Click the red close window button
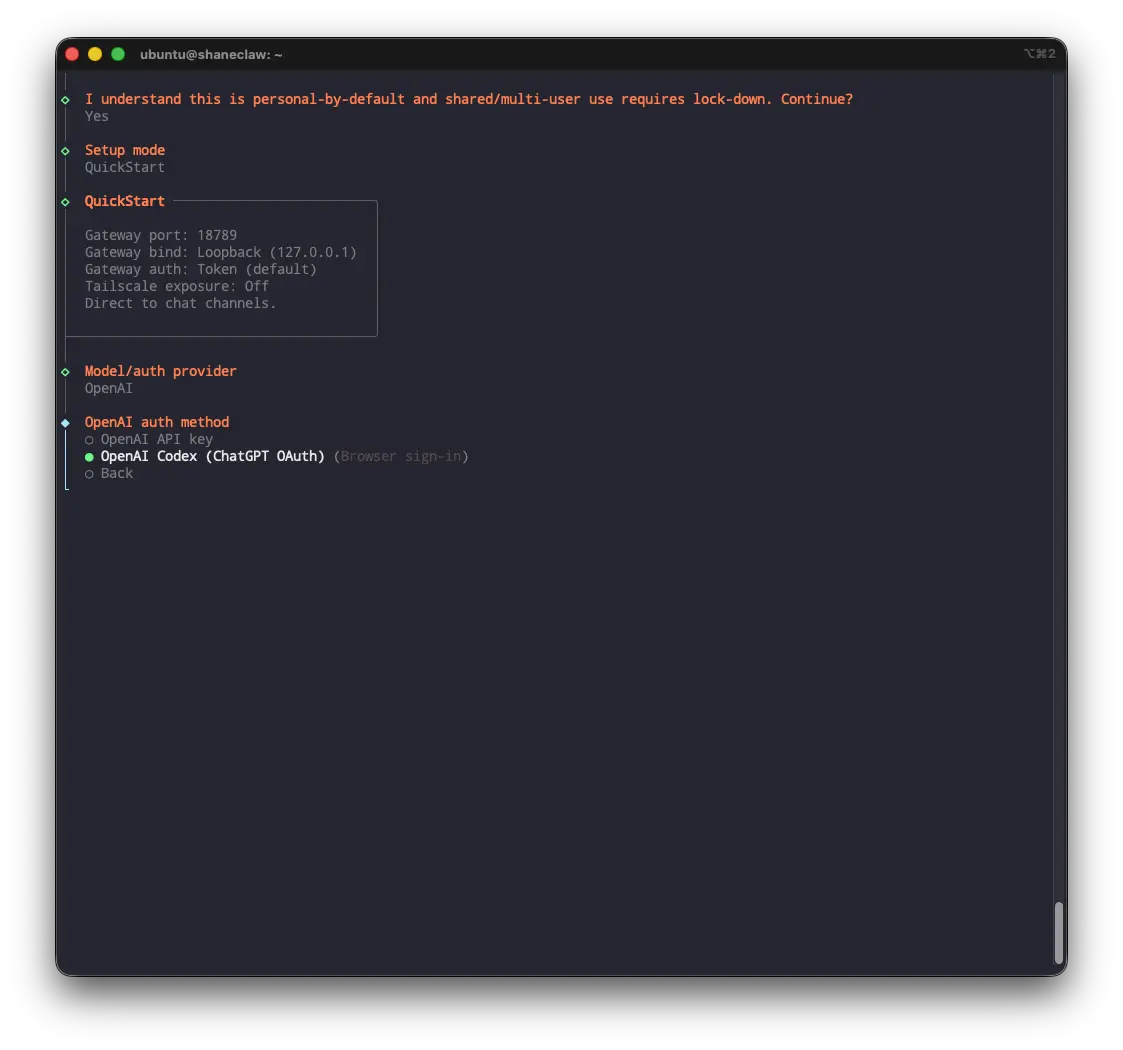This screenshot has height=1050, width=1123. pyautogui.click(x=72, y=54)
